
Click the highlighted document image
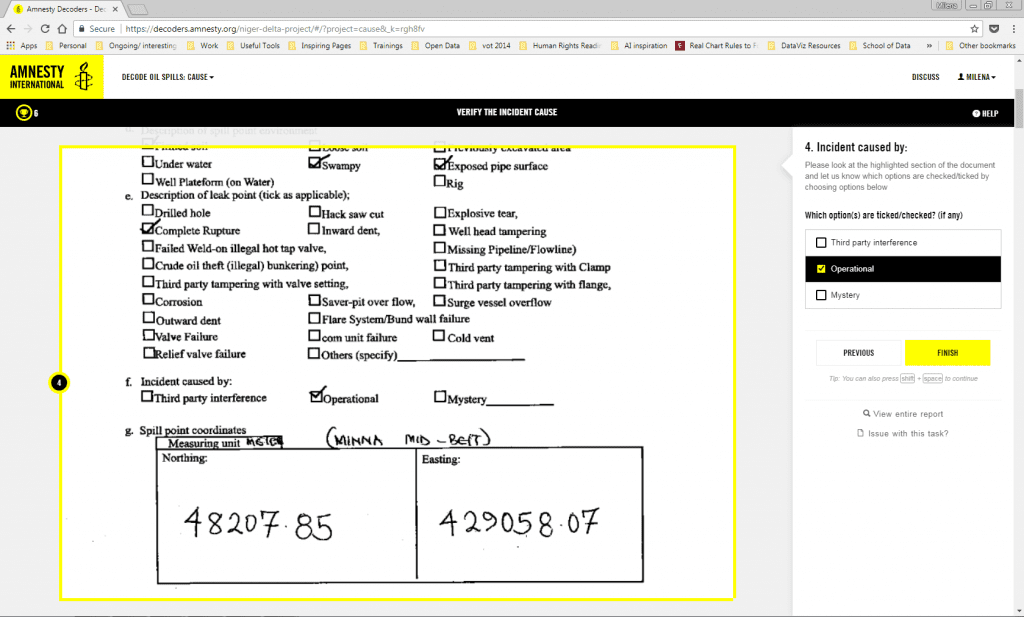[397, 372]
